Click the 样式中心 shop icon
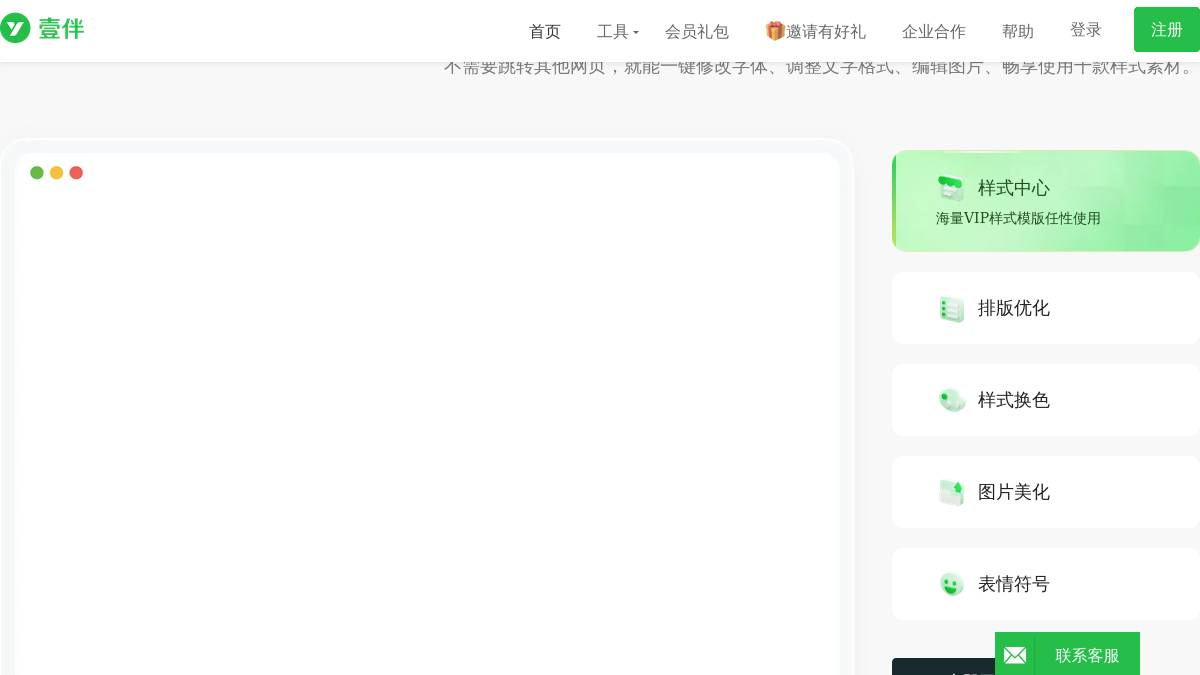Screen dimensions: 1200x675 [951, 188]
